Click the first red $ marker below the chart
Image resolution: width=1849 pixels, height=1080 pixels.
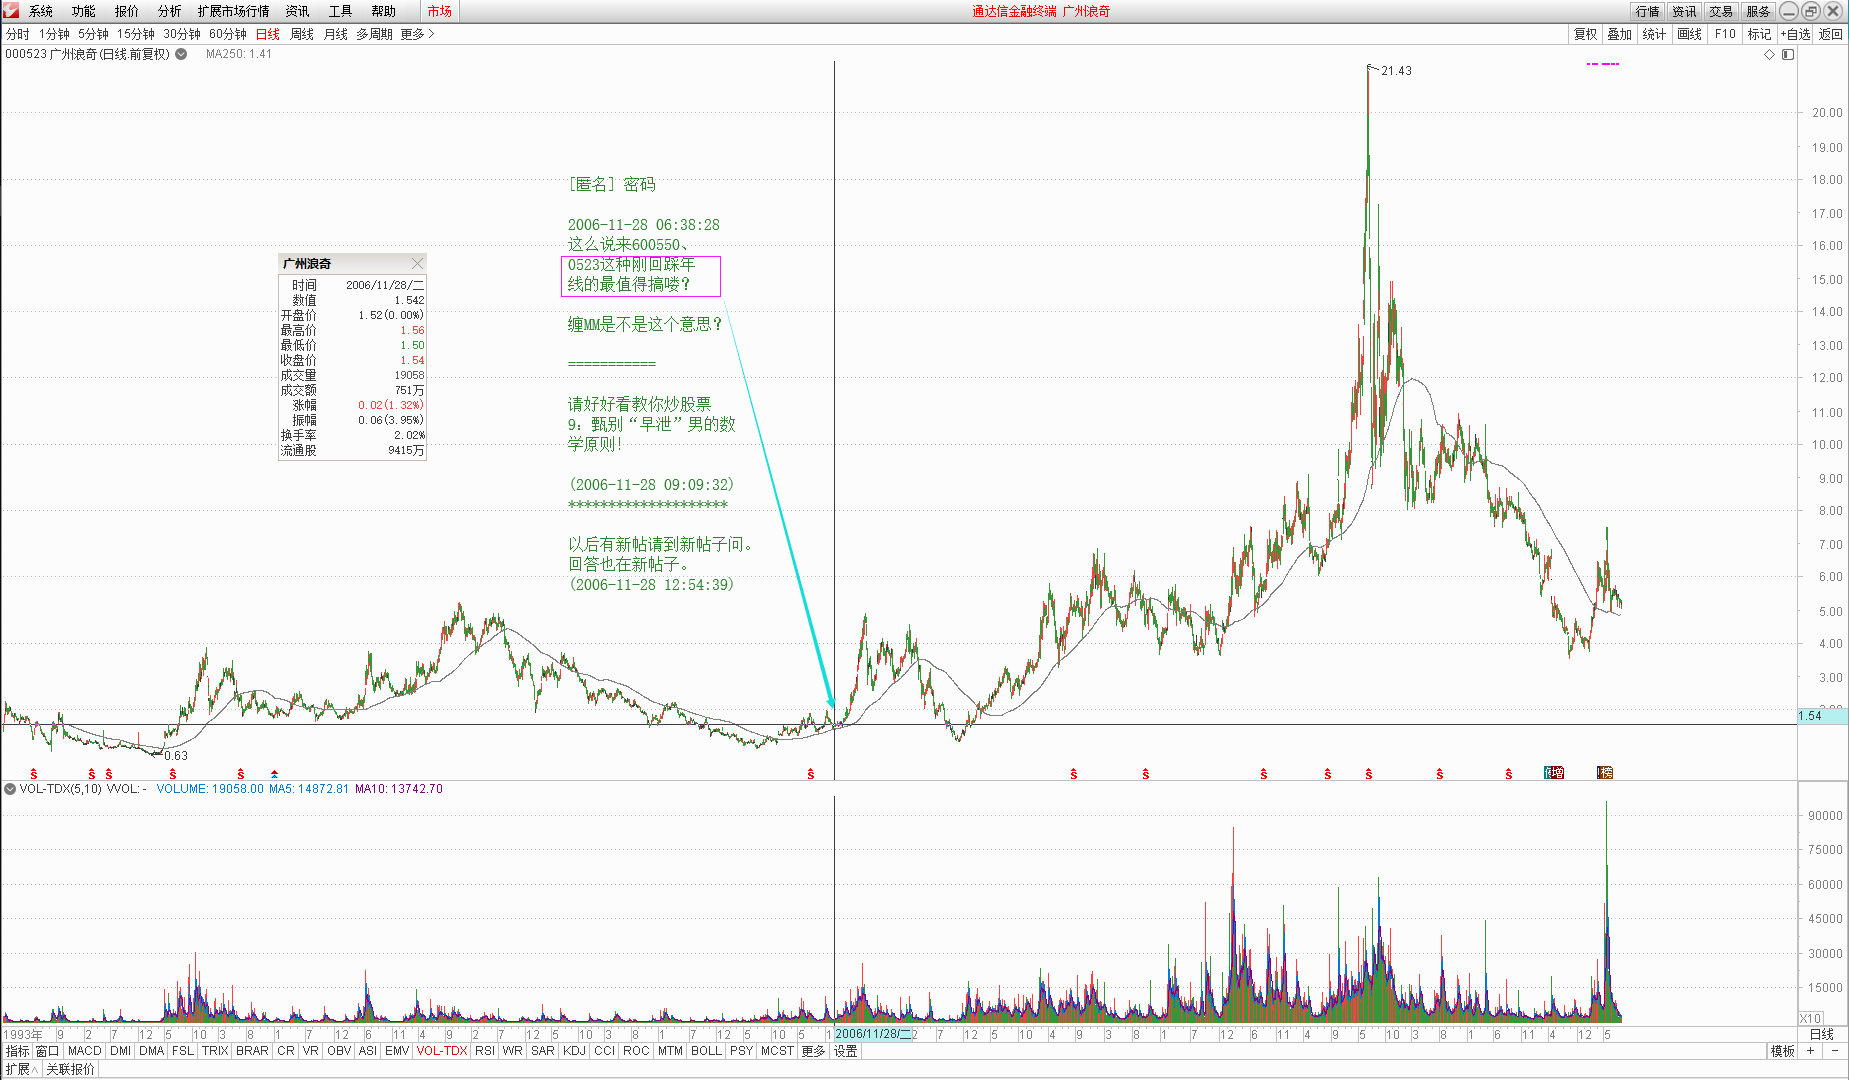point(34,773)
